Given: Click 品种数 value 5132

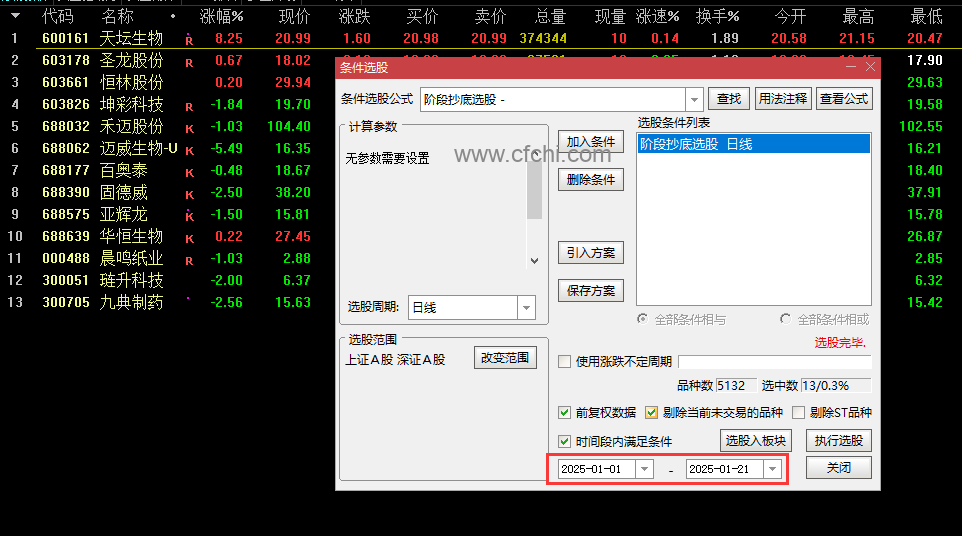Looking at the screenshot, I should click(736, 386).
